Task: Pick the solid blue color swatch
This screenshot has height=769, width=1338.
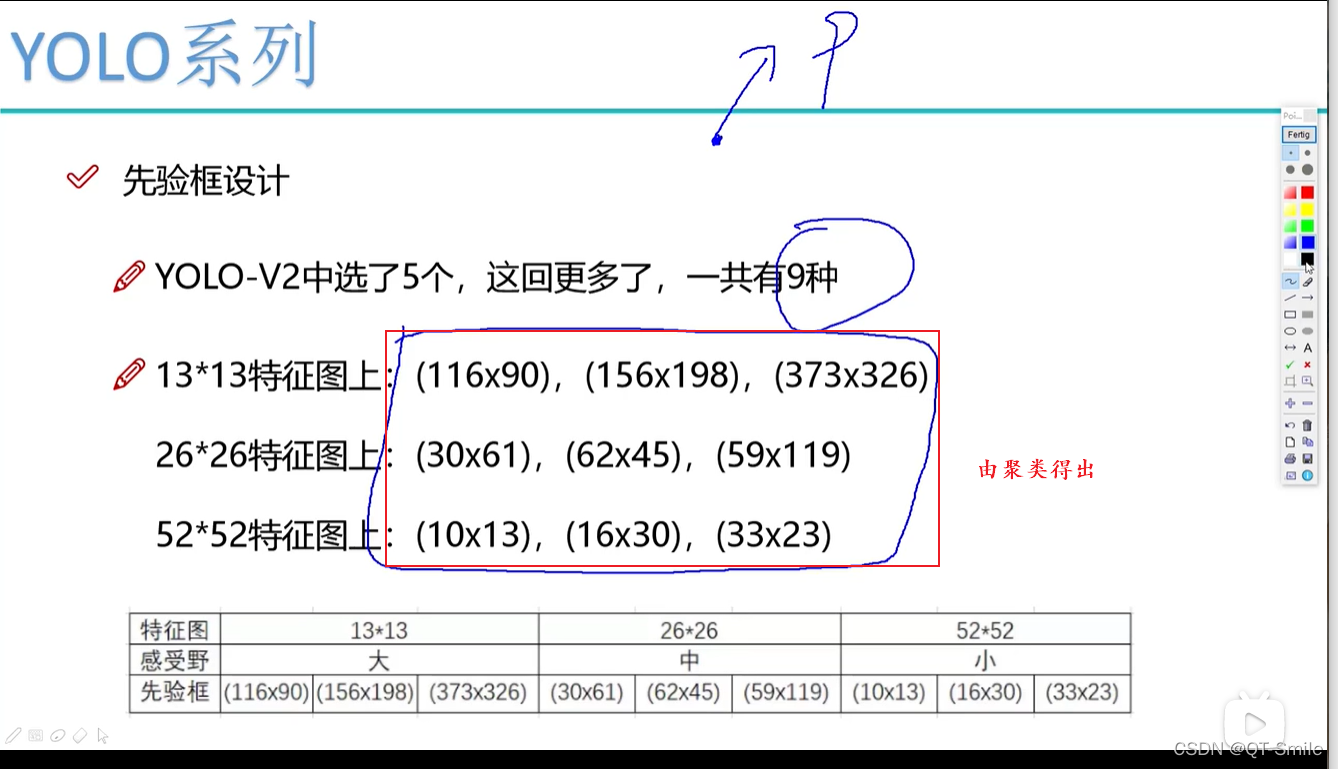Action: [1307, 242]
